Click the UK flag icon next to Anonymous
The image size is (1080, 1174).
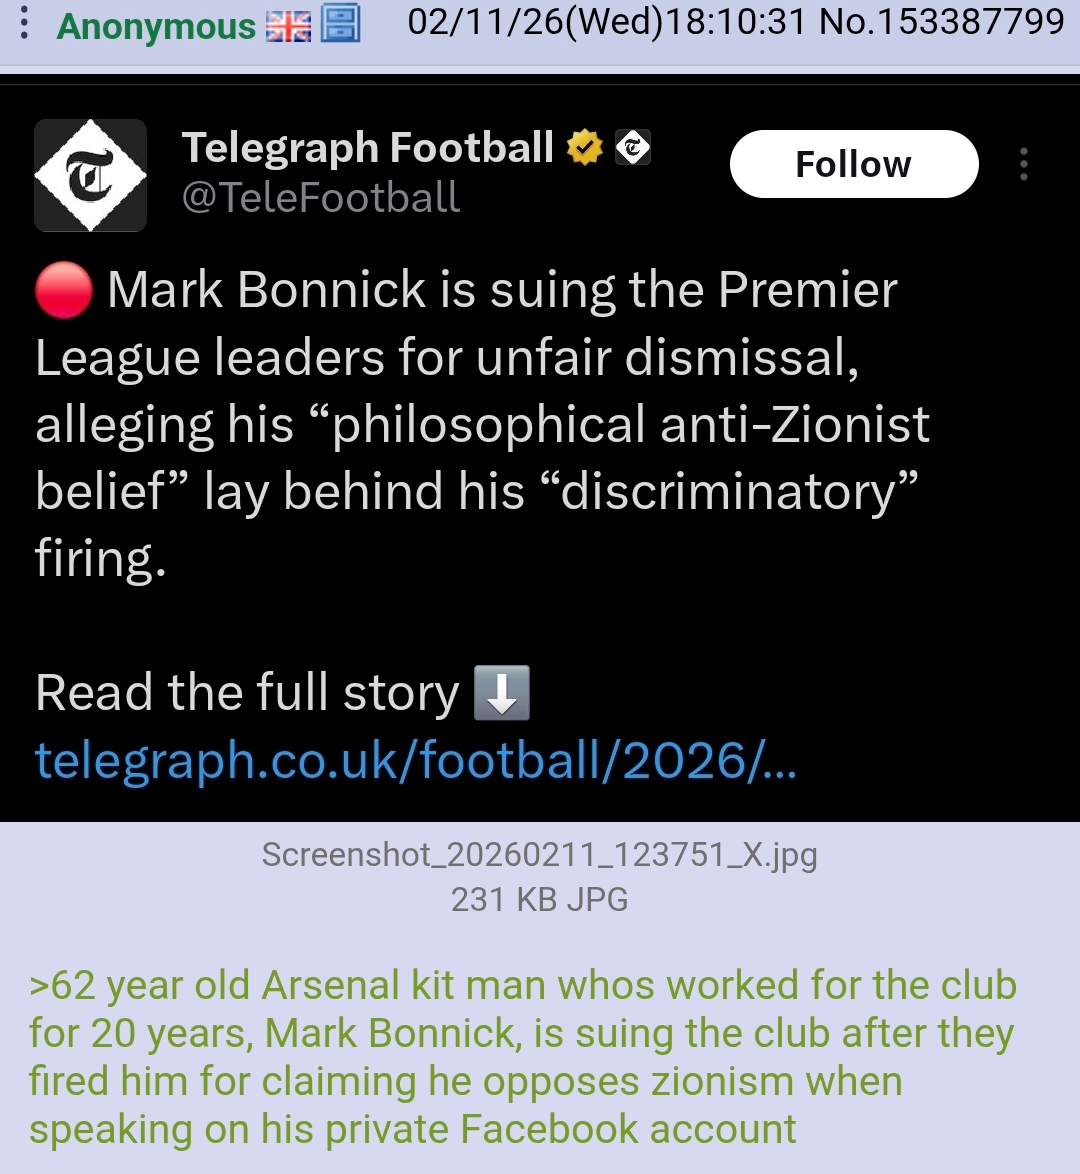[x=288, y=27]
